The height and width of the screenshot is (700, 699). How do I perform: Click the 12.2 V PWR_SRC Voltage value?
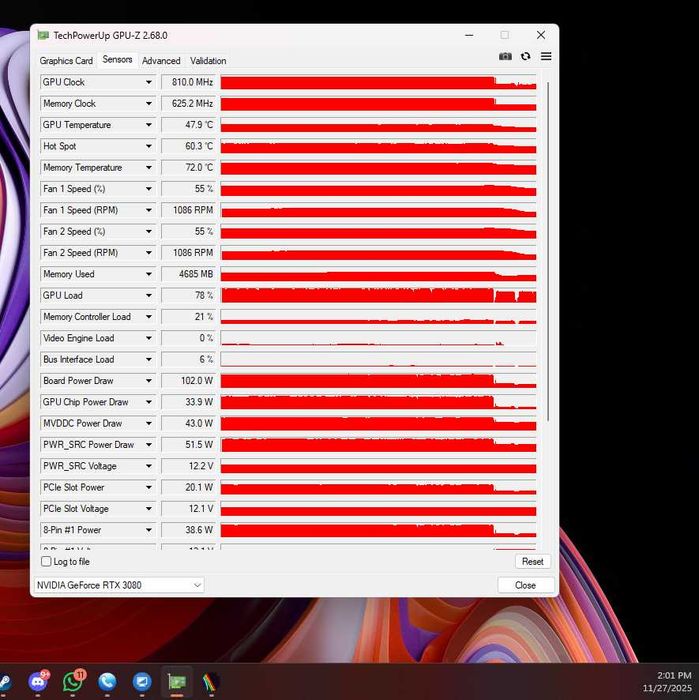coord(188,466)
